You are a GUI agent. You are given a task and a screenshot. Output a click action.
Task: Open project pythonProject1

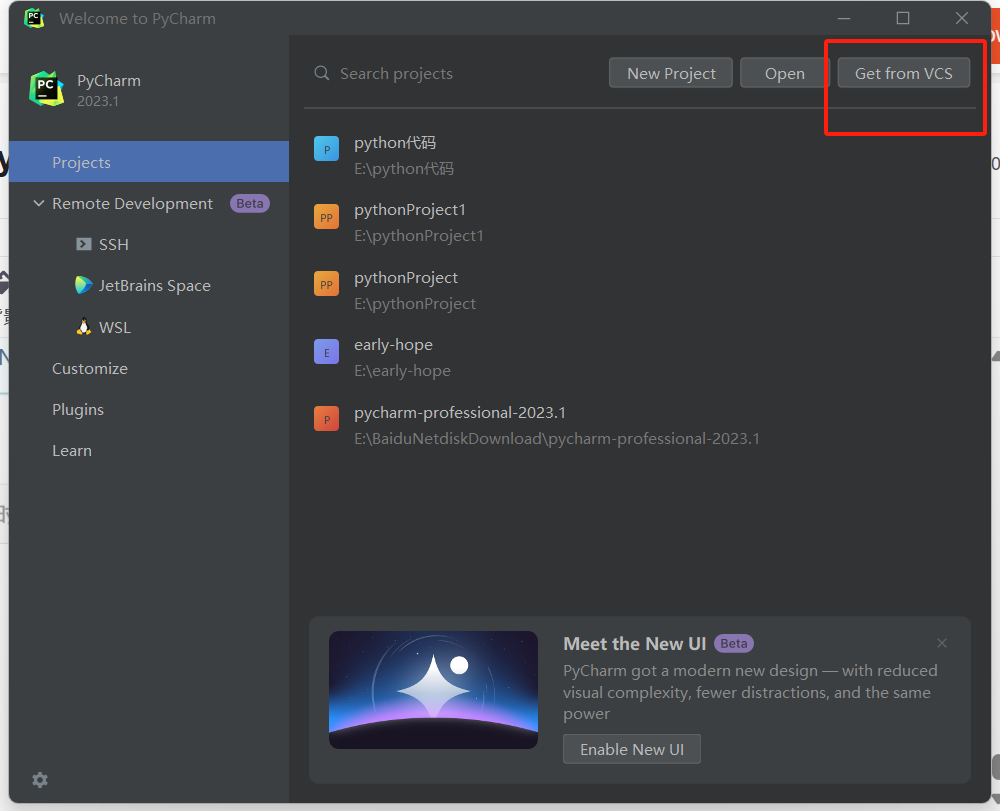(410, 210)
